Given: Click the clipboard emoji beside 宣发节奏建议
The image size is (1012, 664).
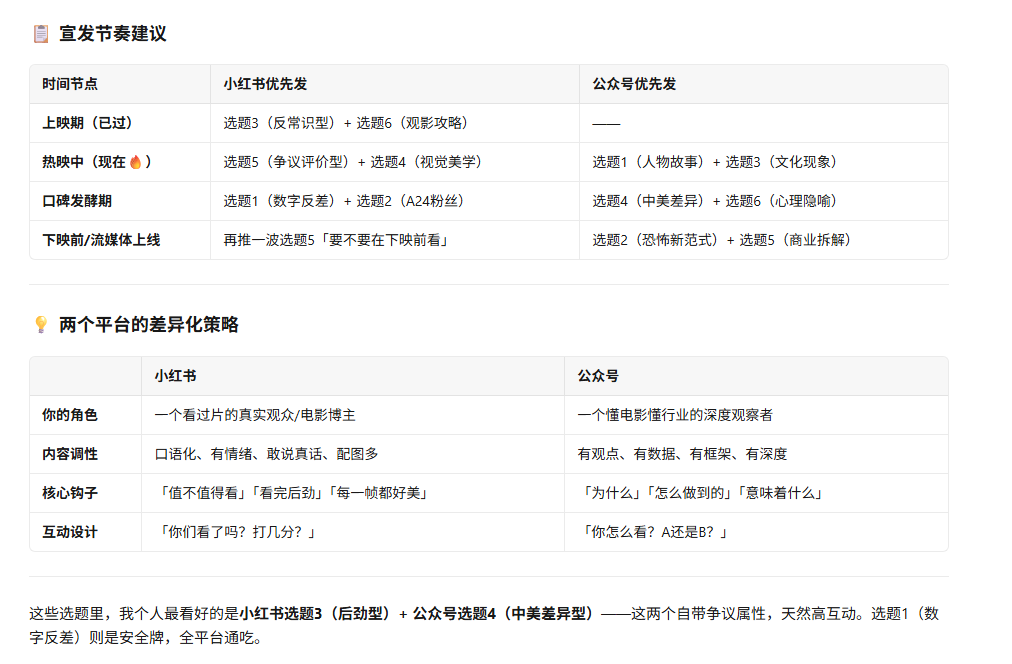Looking at the screenshot, I should pyautogui.click(x=41, y=34).
